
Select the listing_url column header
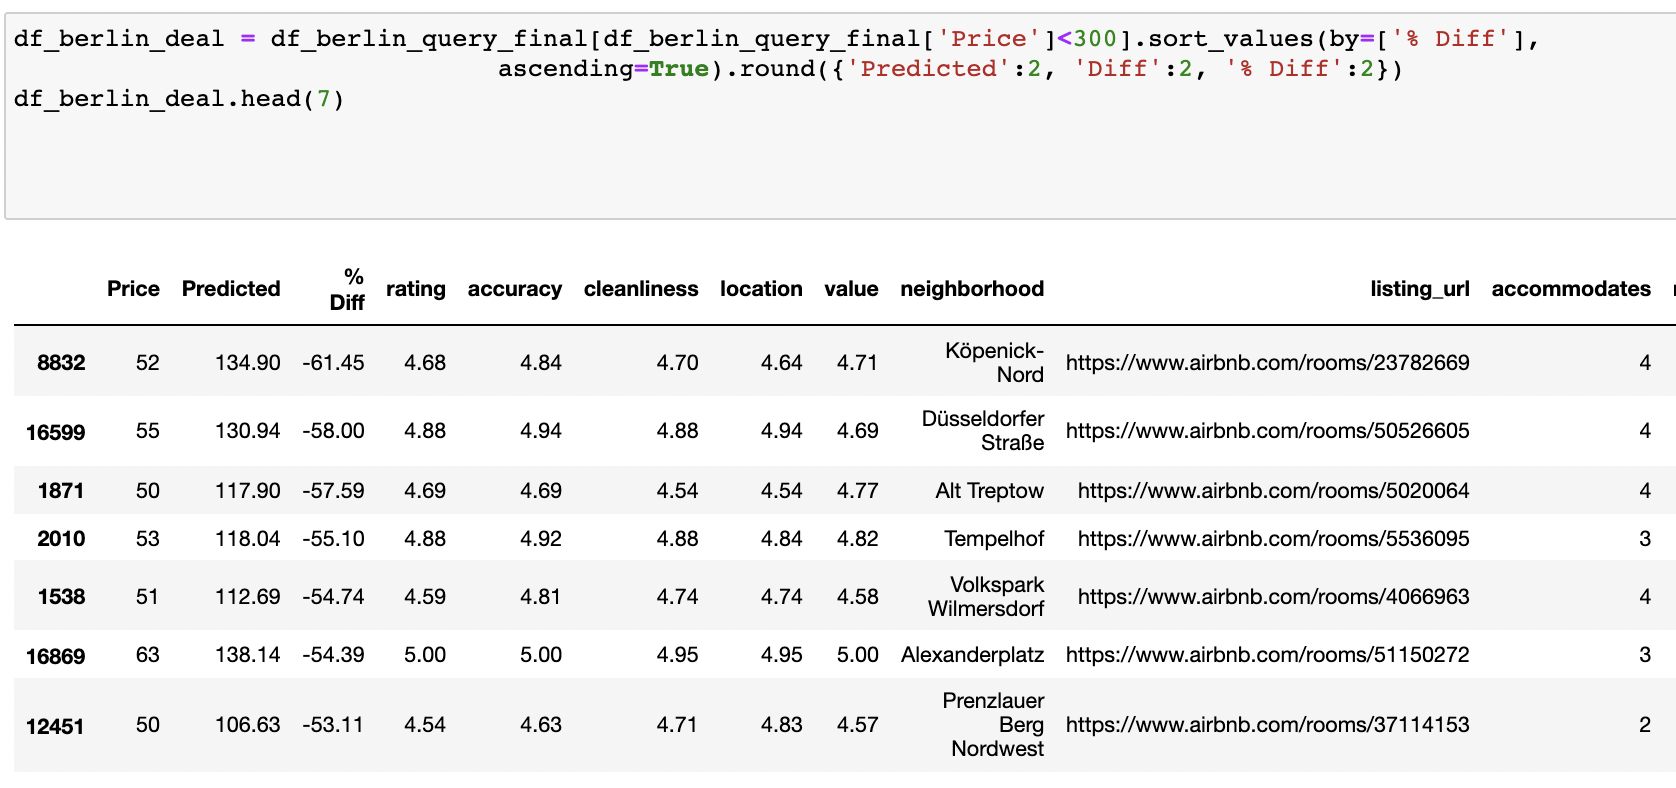point(1420,289)
